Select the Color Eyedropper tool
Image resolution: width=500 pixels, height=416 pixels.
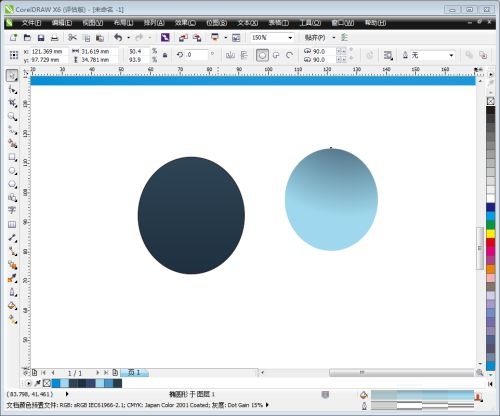click(x=12, y=278)
